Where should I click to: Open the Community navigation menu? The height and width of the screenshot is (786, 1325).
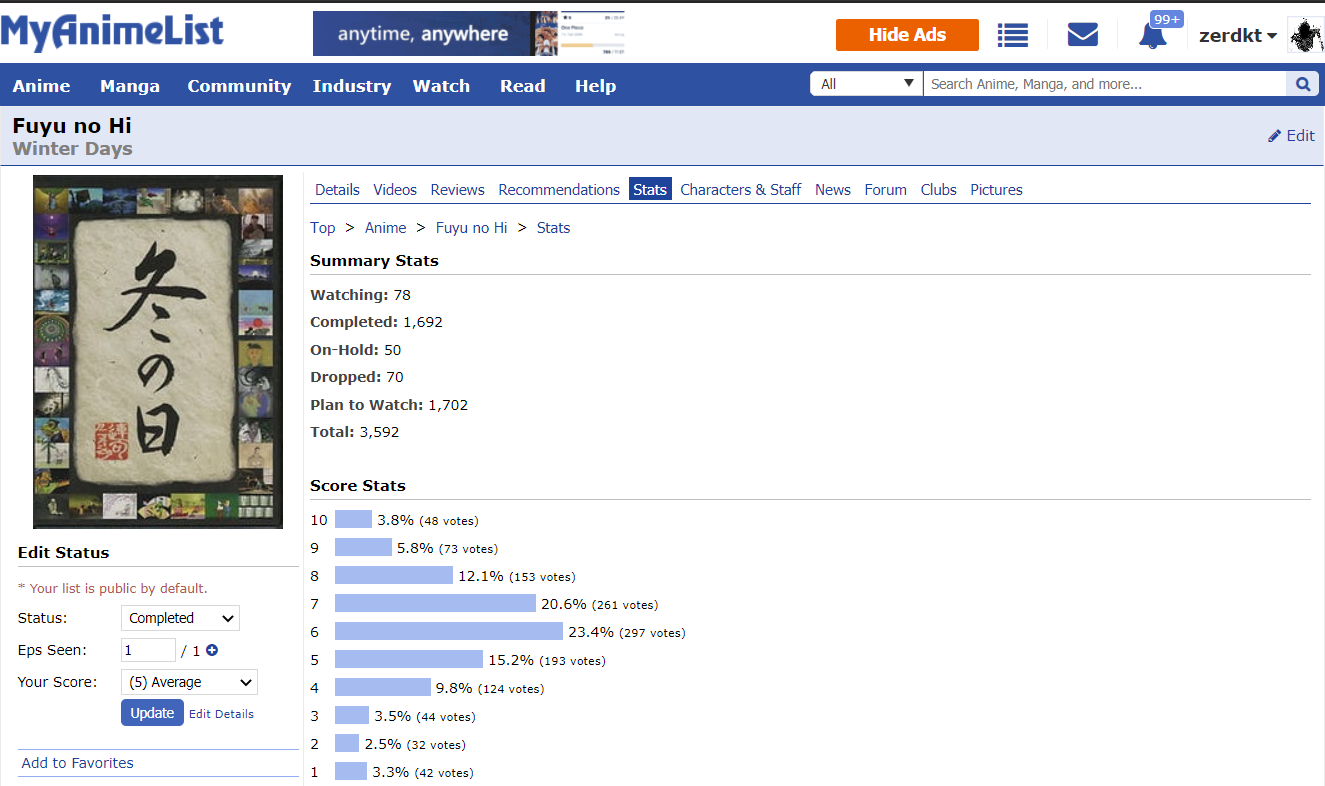pyautogui.click(x=239, y=86)
